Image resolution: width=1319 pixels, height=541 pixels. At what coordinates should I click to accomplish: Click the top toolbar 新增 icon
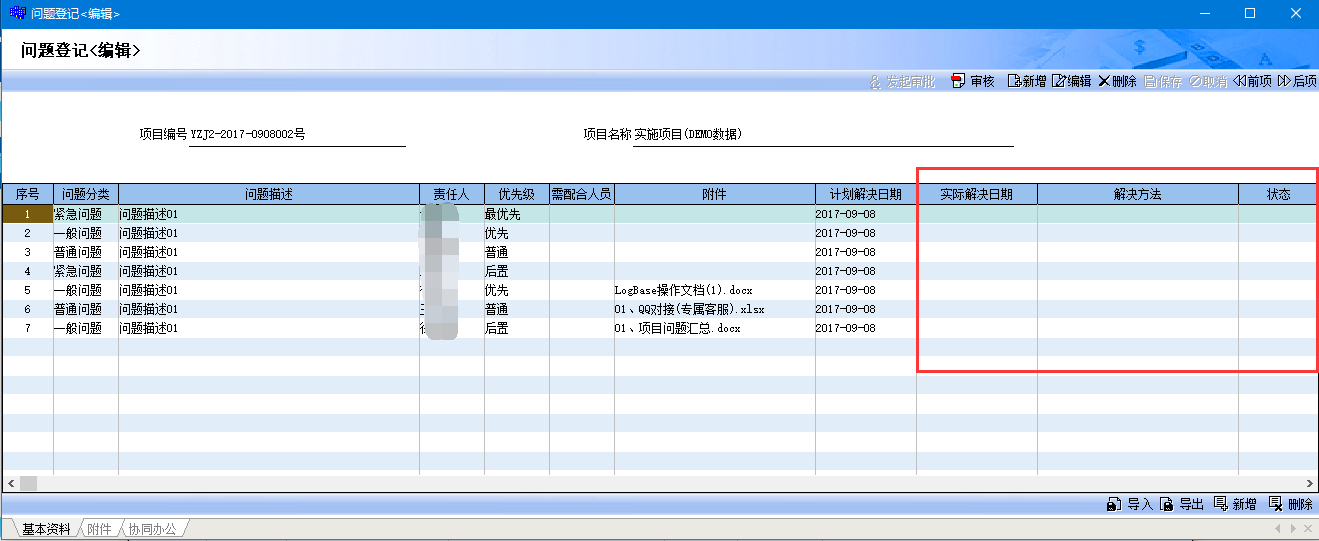coord(1026,81)
